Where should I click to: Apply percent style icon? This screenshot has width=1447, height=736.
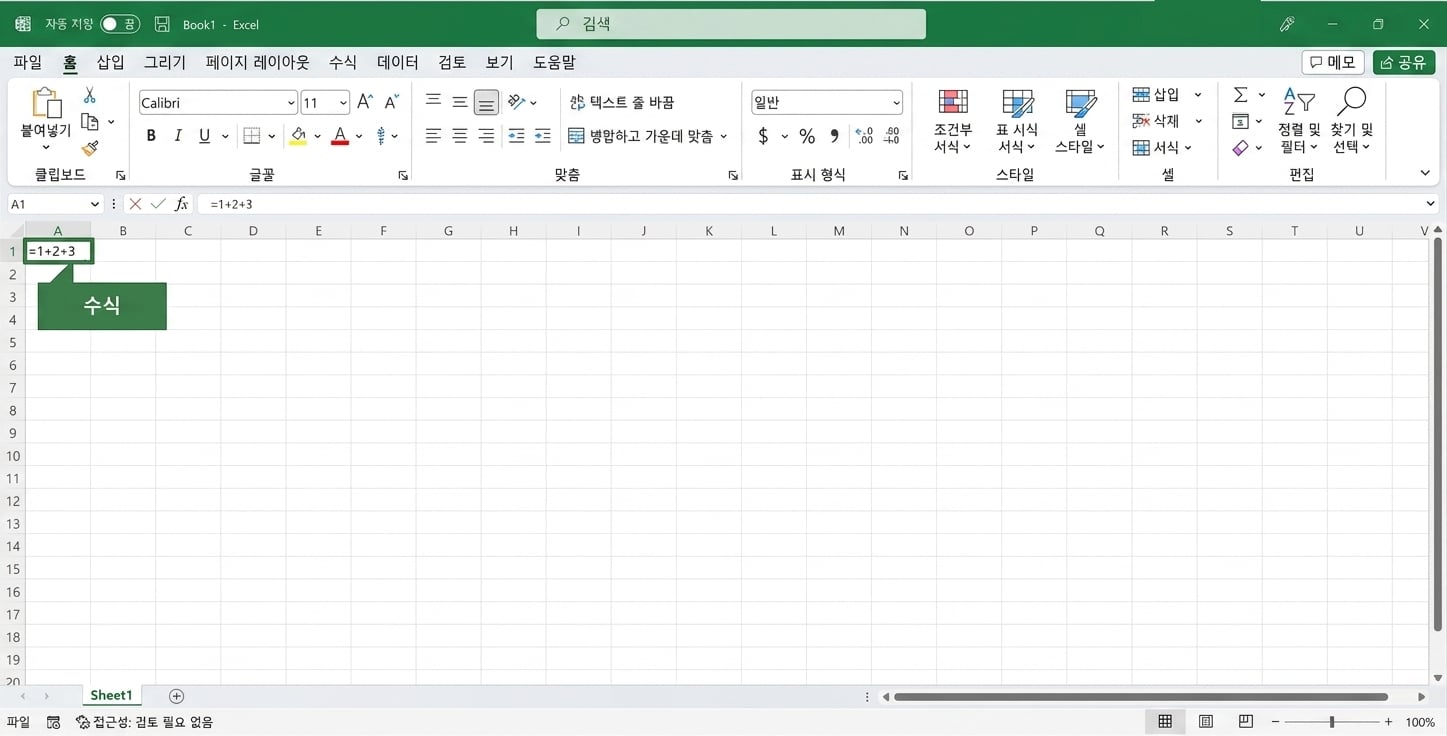tap(807, 136)
